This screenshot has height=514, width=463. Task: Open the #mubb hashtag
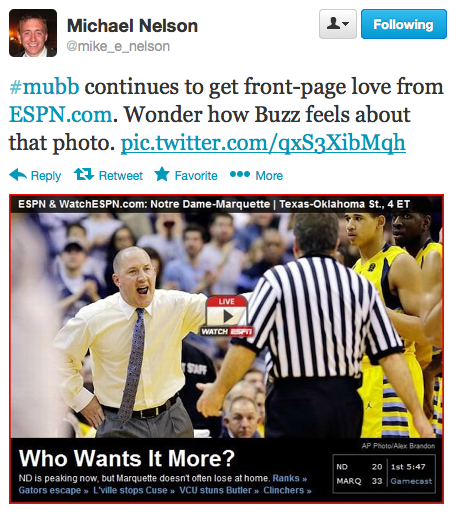point(44,87)
